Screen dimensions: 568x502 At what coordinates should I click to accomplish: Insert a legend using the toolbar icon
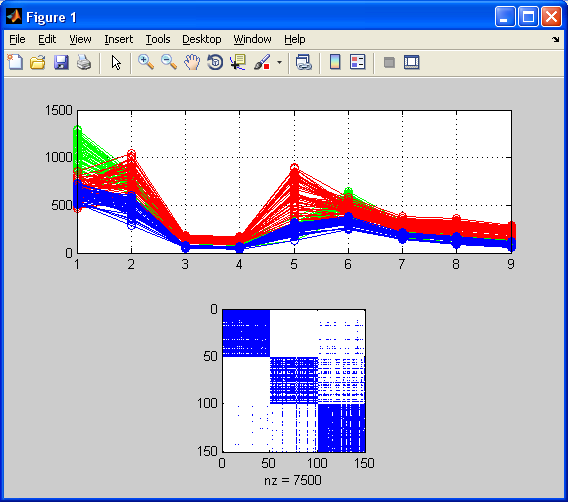358,62
